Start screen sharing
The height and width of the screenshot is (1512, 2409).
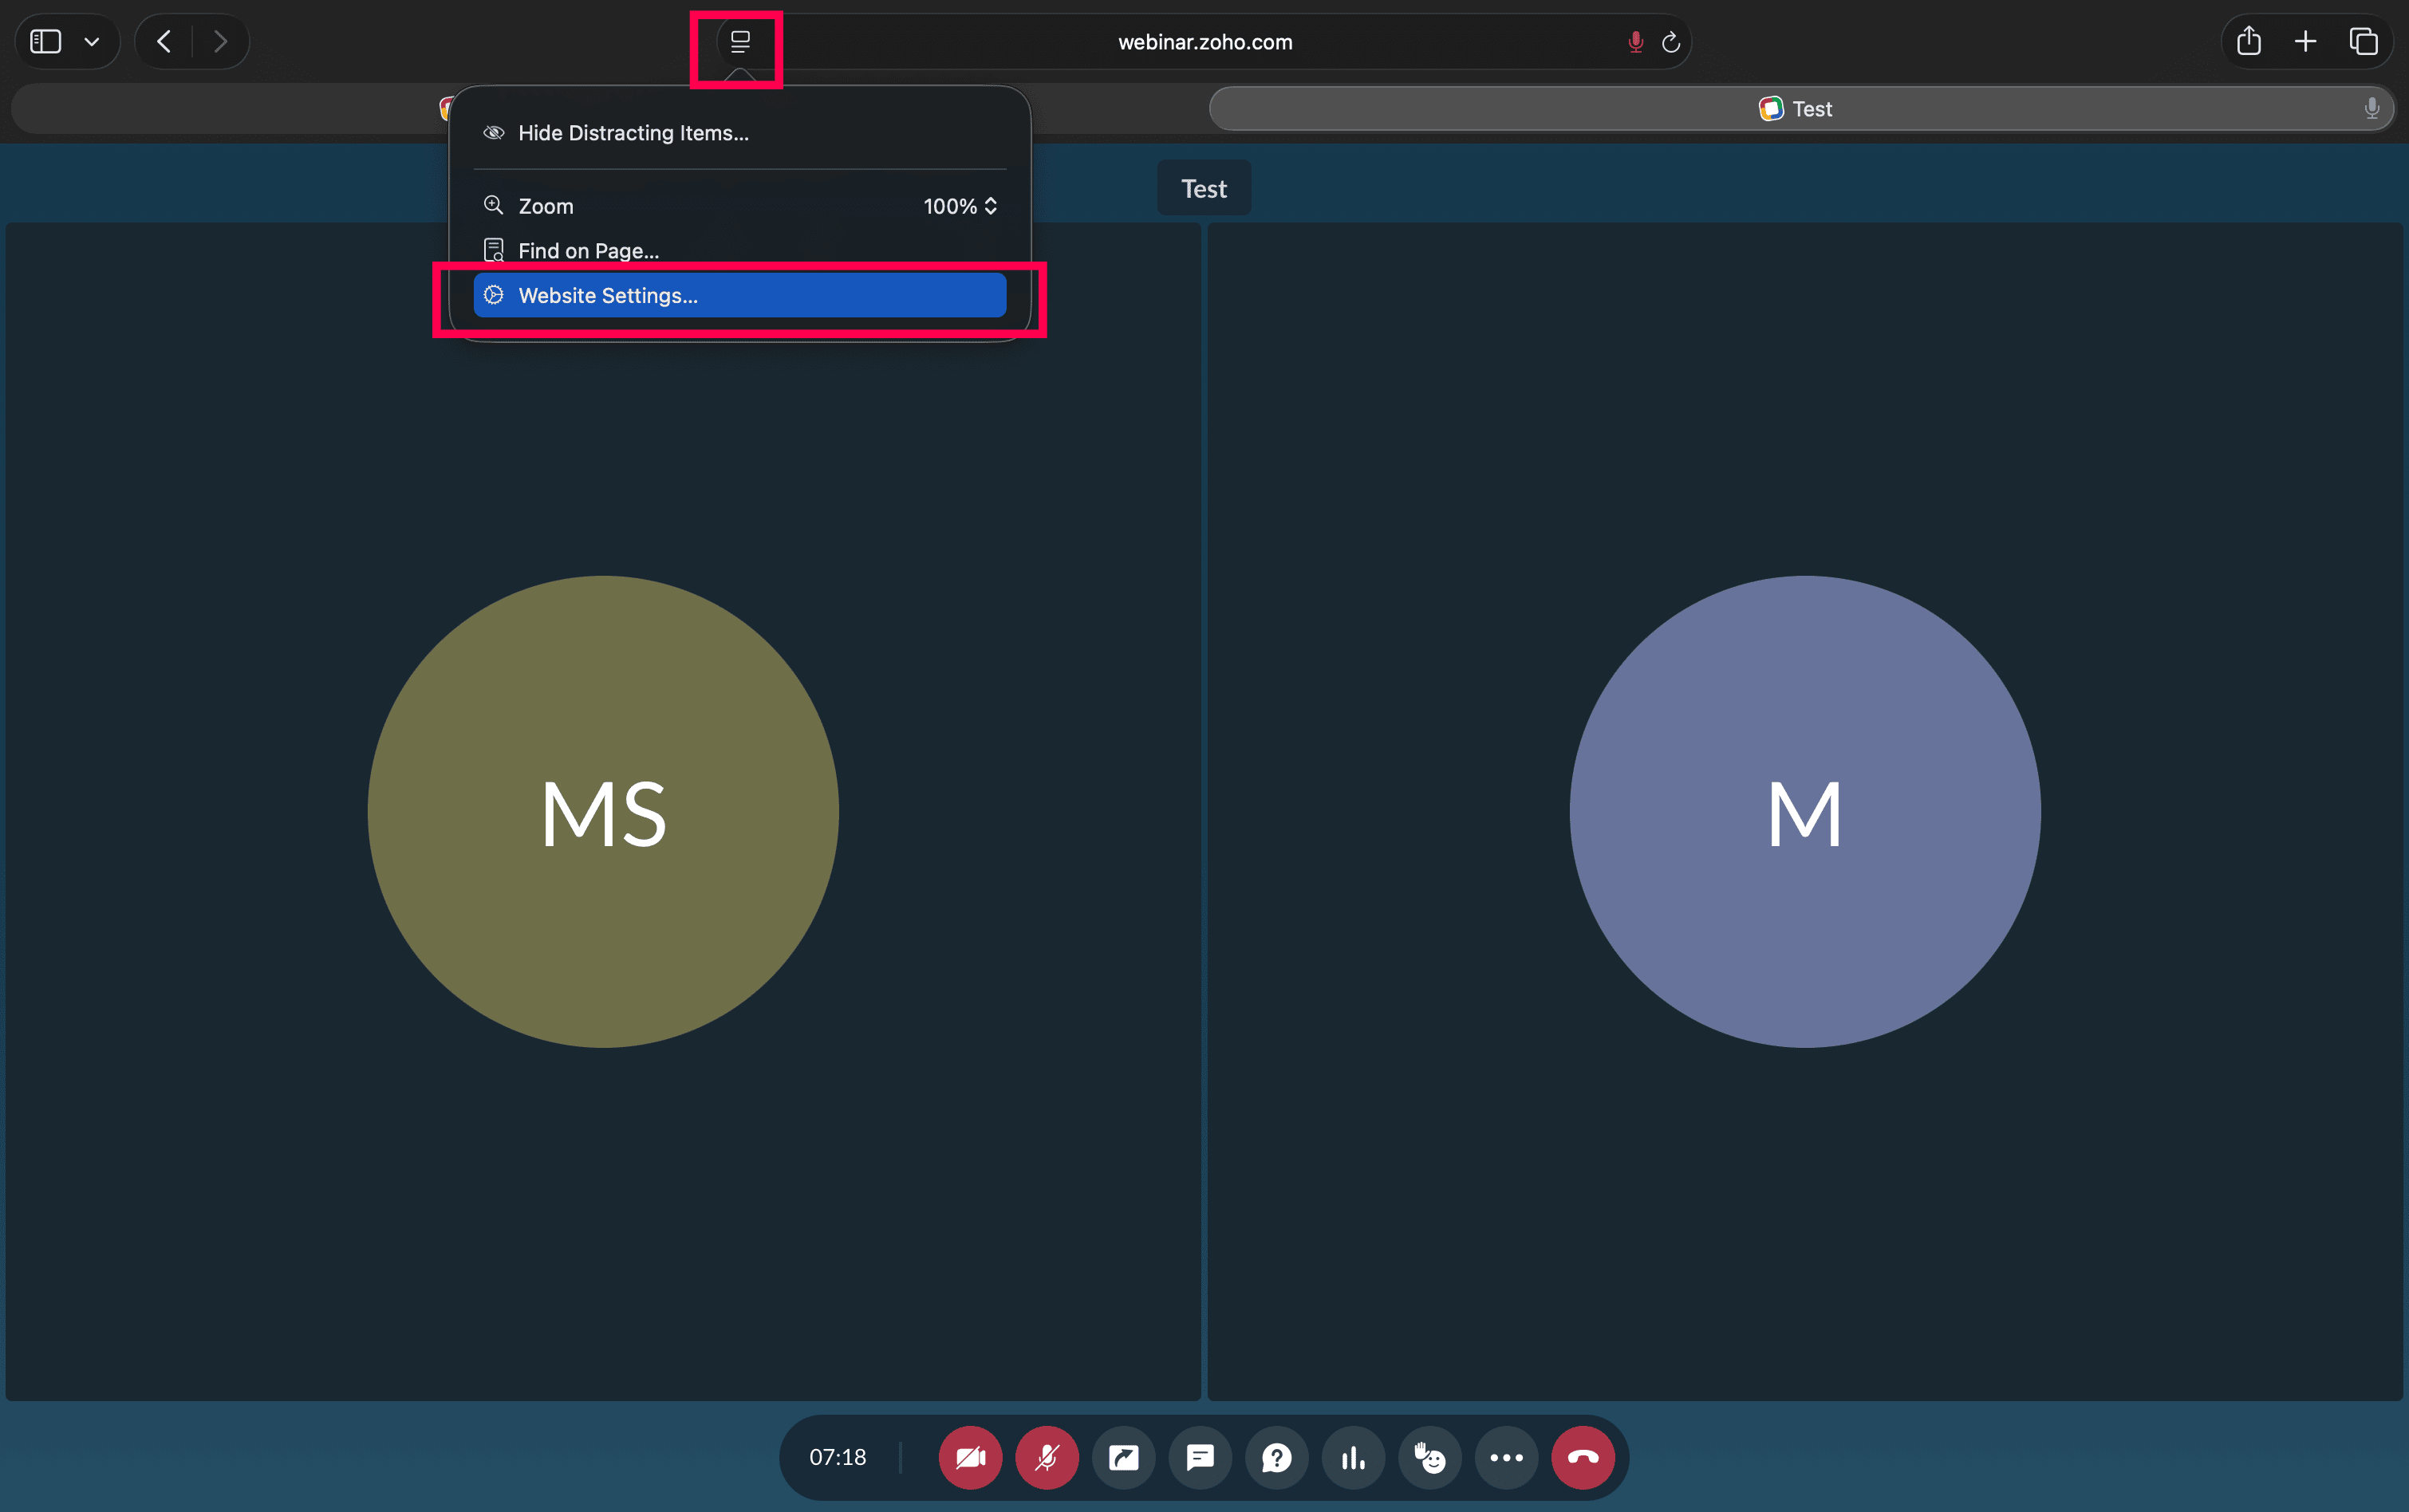(x=1123, y=1457)
